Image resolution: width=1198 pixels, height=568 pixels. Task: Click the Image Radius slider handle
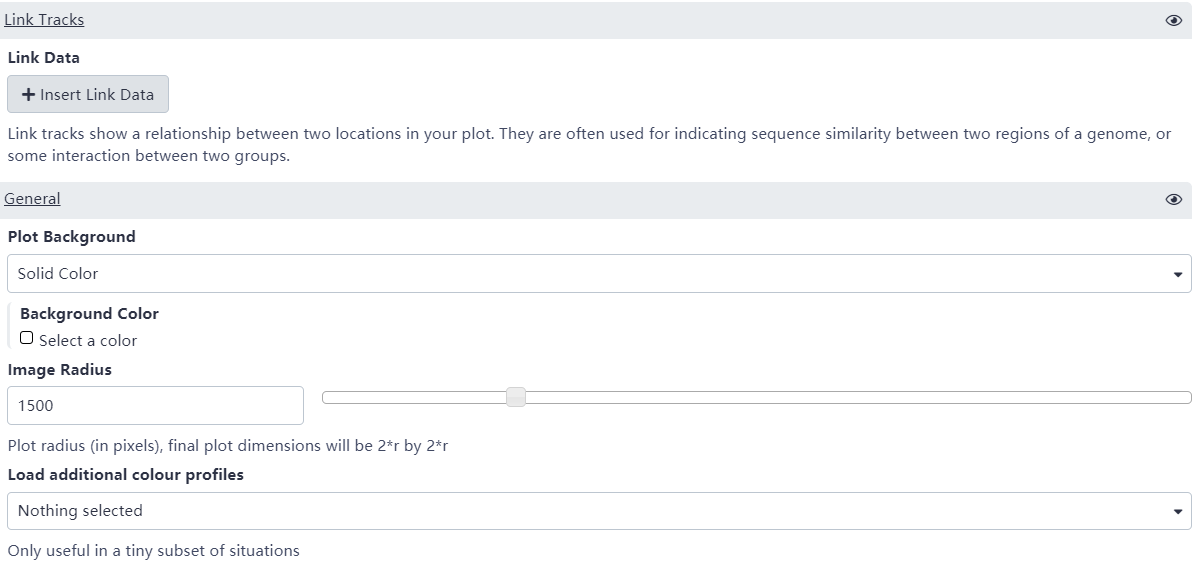516,398
